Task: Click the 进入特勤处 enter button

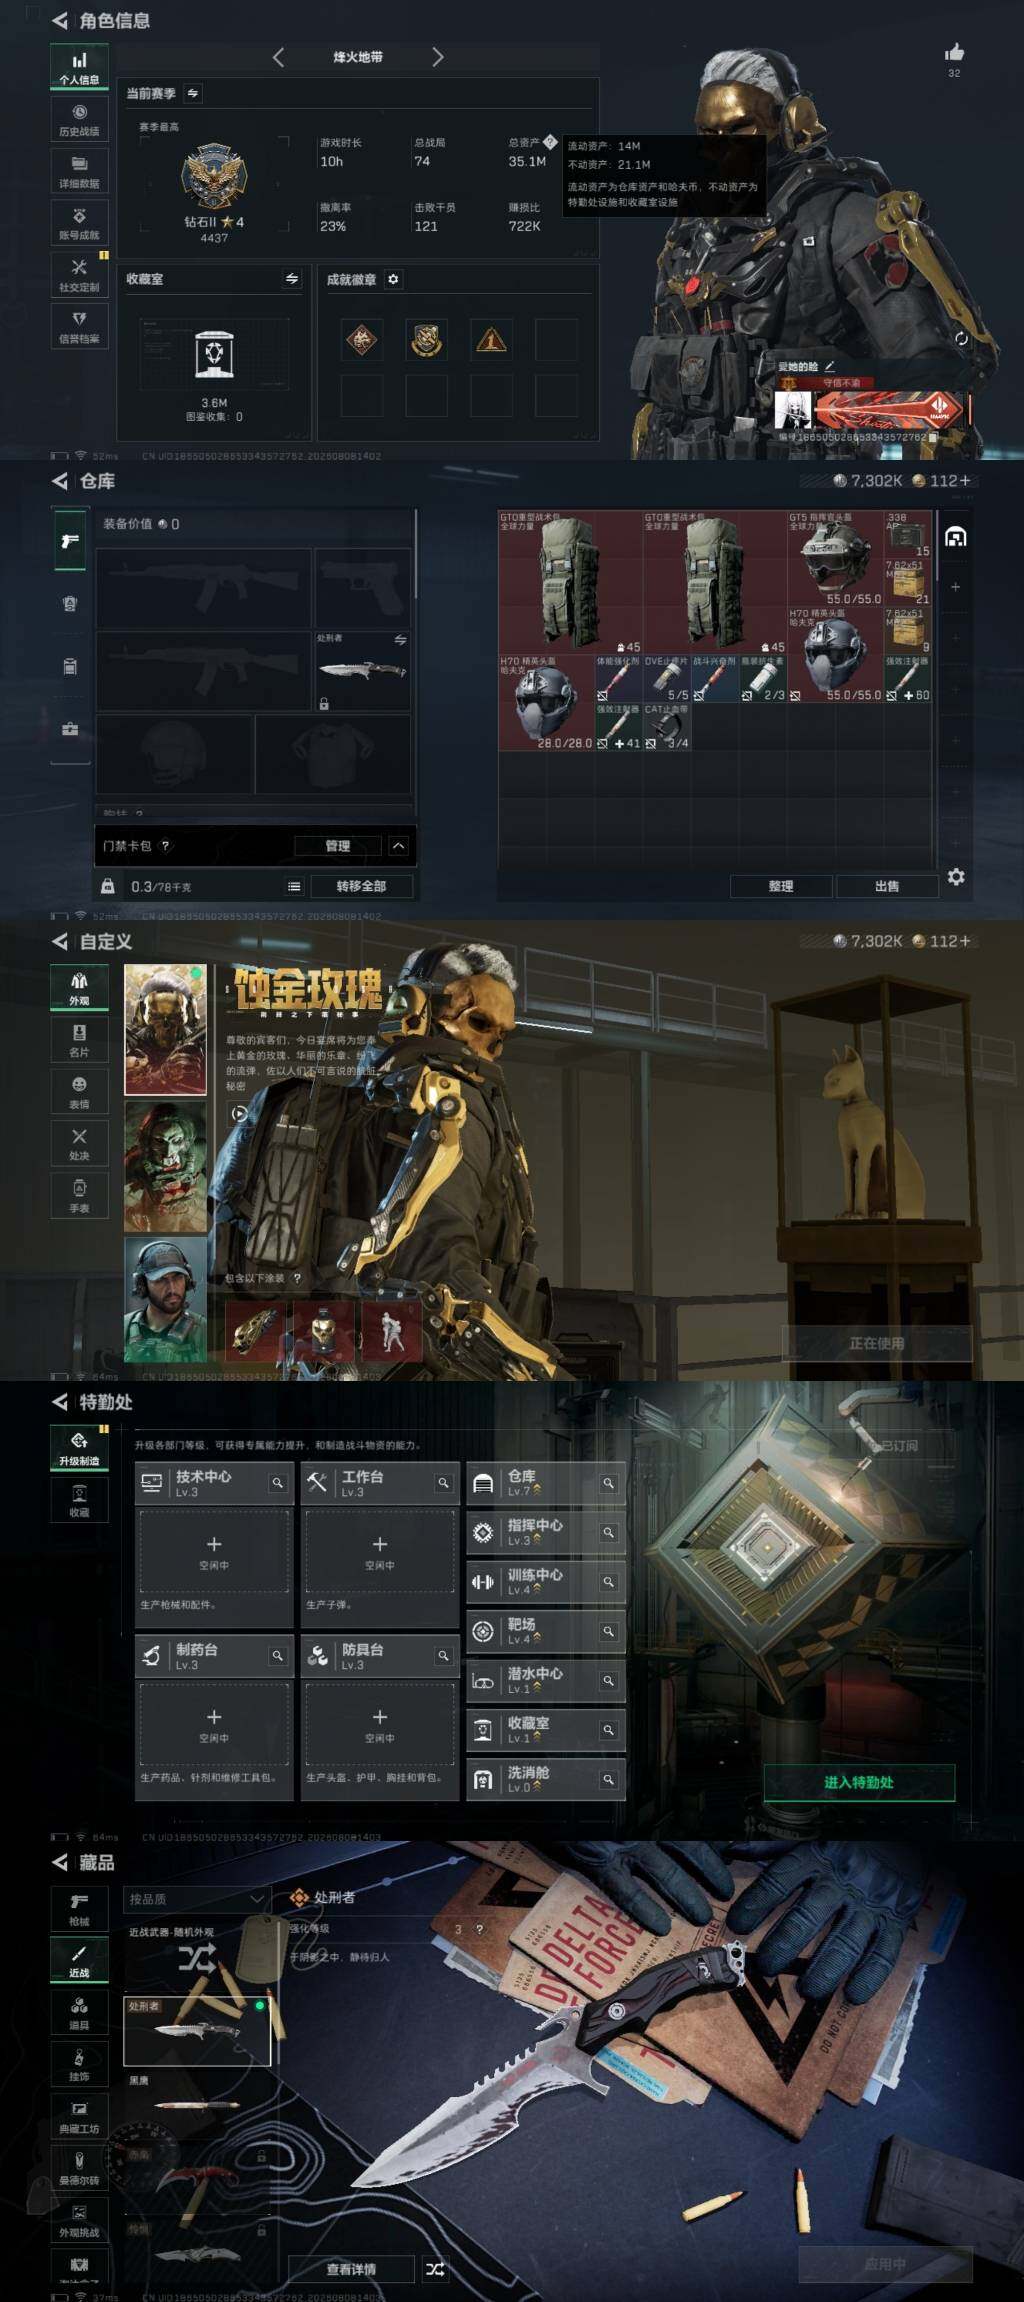Action: click(x=859, y=1782)
